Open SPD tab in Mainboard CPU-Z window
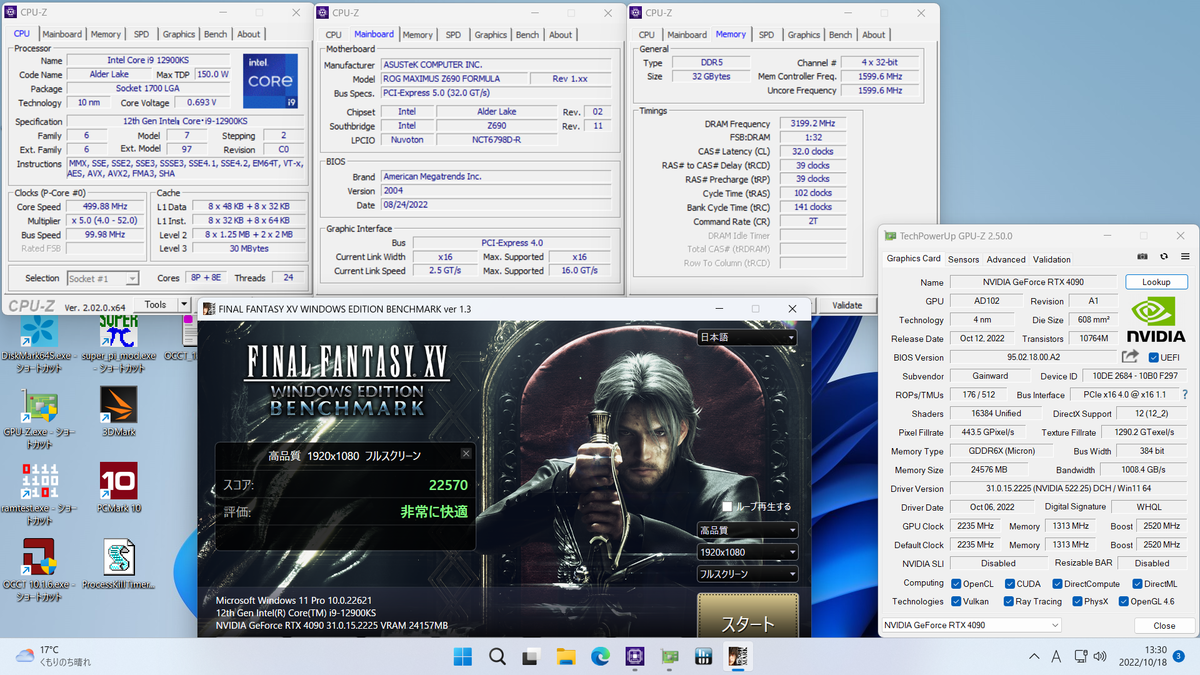 pyautogui.click(x=453, y=34)
